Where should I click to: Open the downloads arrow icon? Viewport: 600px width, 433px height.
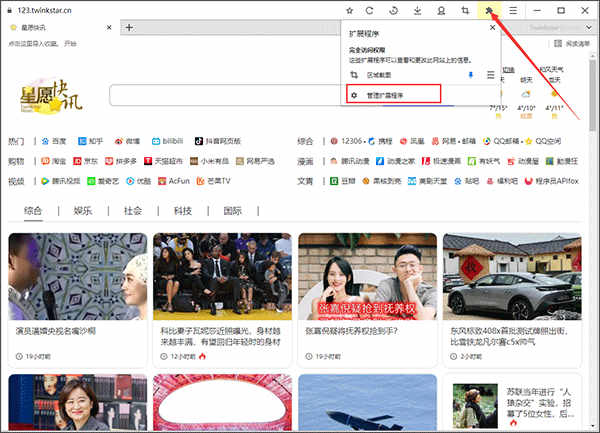point(417,11)
